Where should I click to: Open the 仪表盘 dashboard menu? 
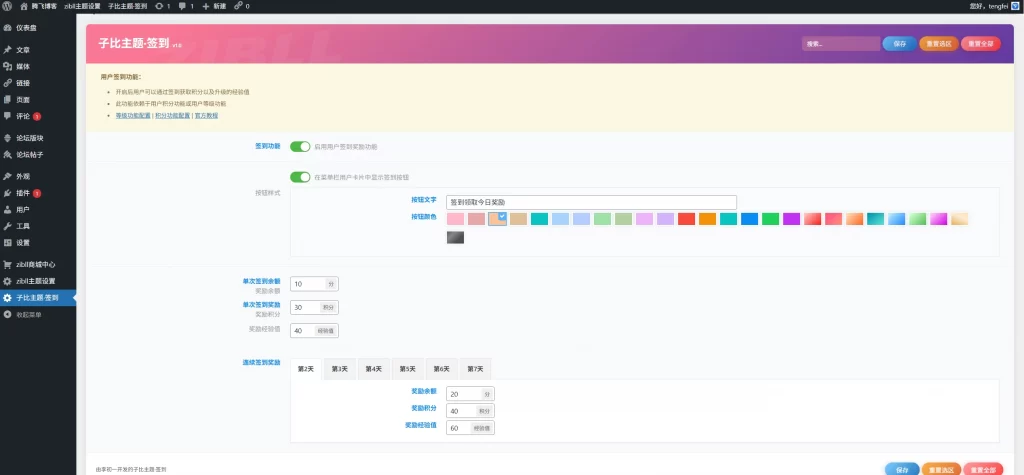28,28
